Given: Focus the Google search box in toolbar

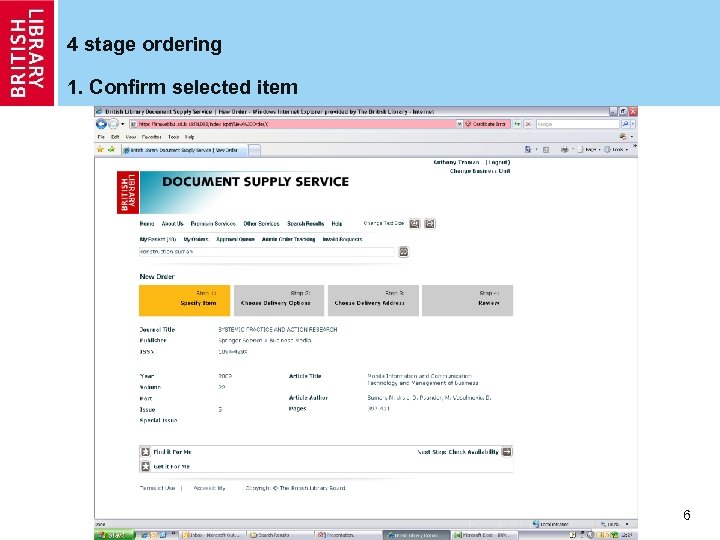Looking at the screenshot, I should [577, 124].
